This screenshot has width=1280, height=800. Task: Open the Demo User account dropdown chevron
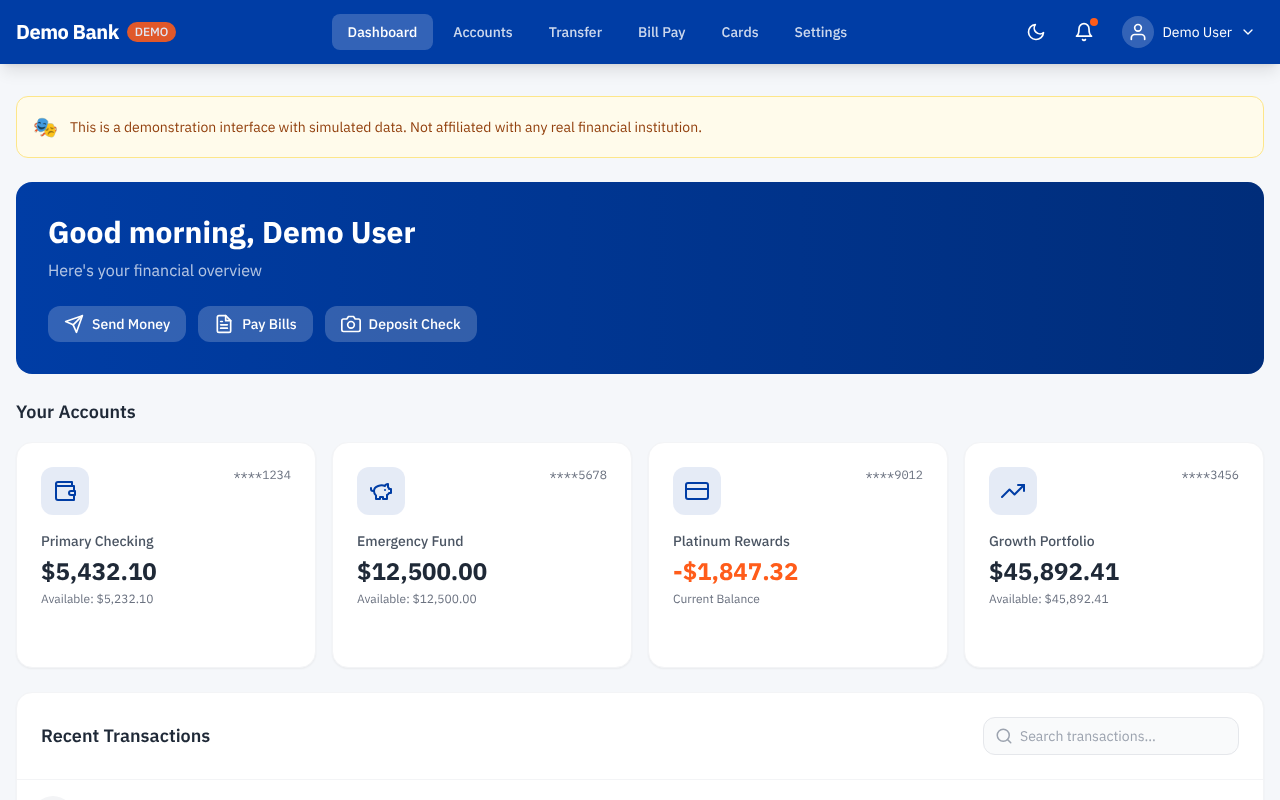[x=1248, y=31]
